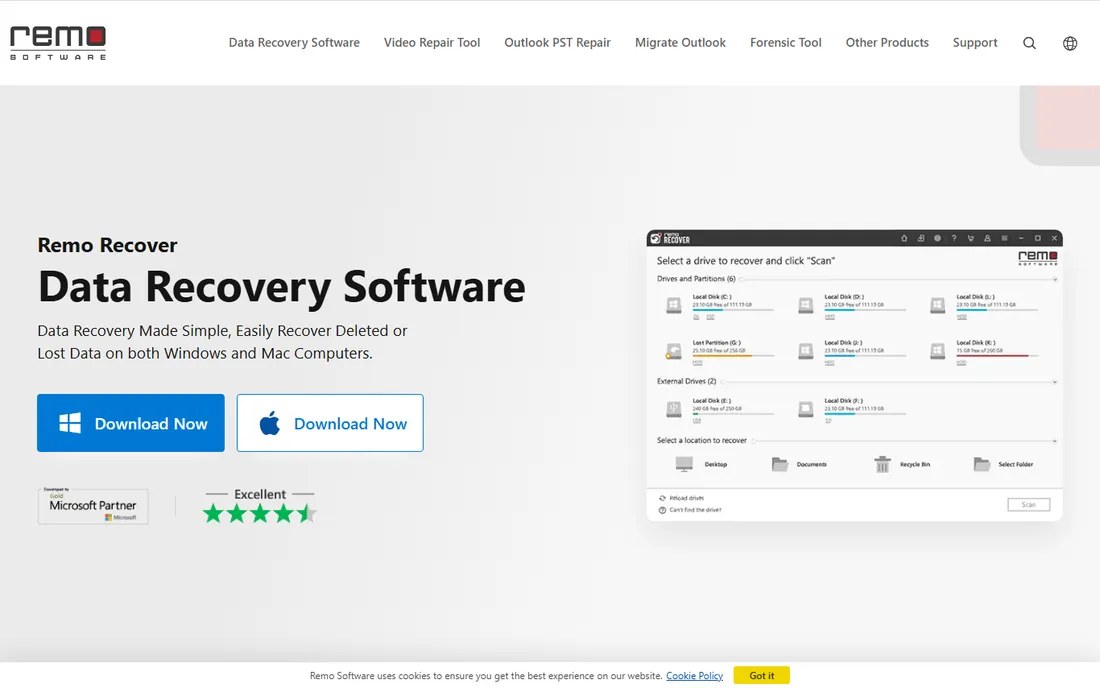The image size is (1100, 688).
Task: Open the Cookie Policy link
Action: coord(695,676)
